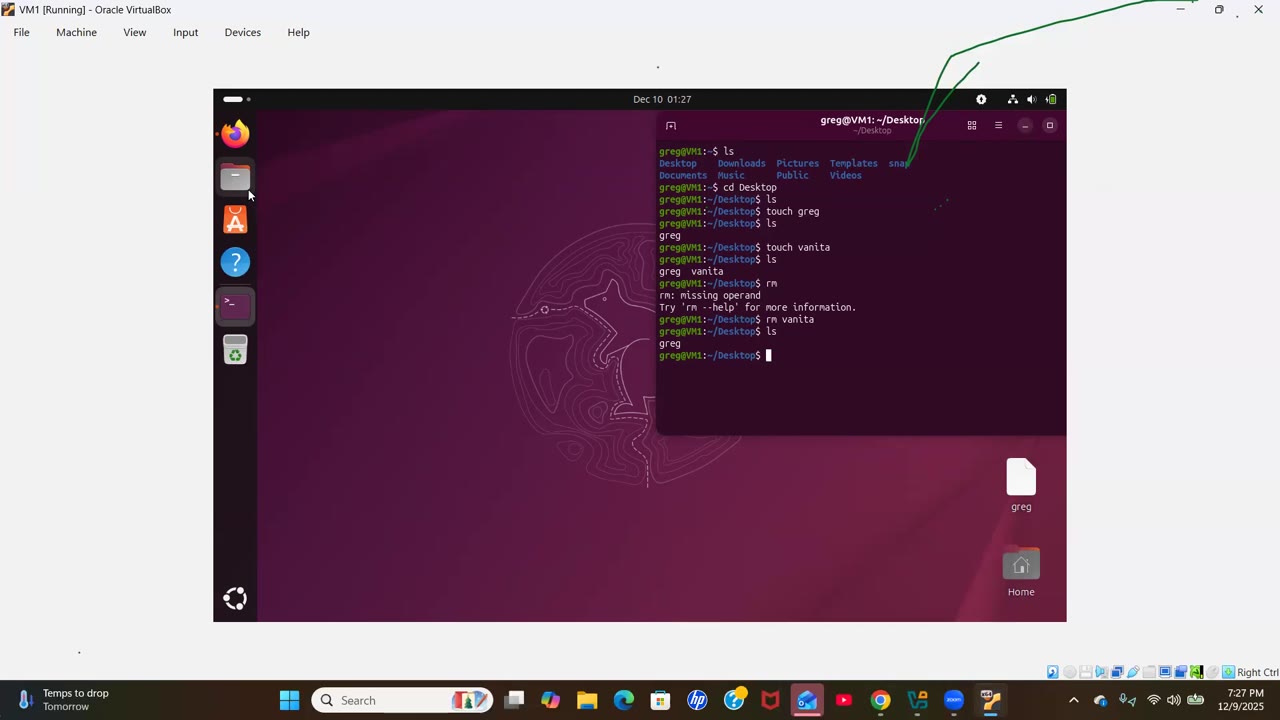Viewport: 1280px width, 720px height.
Task: Open Firefox from the Ubuntu dock
Action: (235, 133)
